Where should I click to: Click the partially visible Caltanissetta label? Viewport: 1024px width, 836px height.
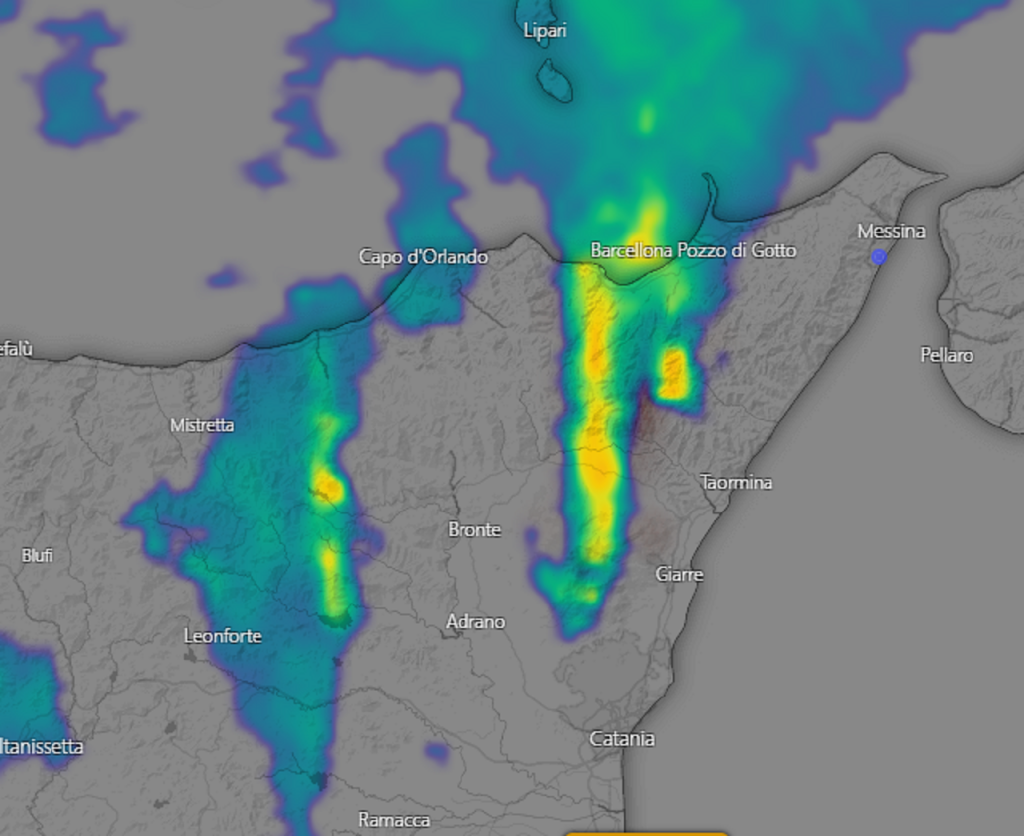point(42,746)
